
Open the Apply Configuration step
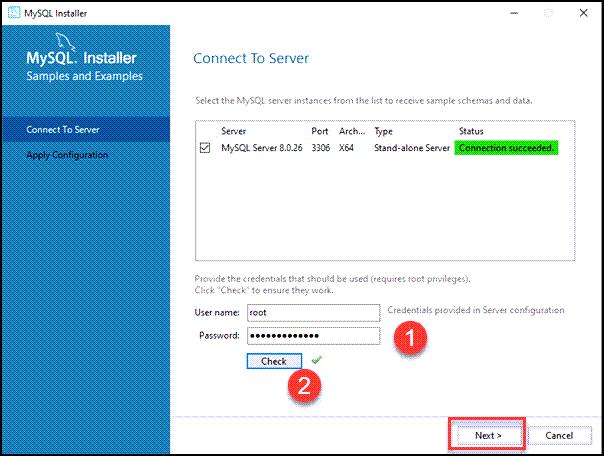coord(67,155)
